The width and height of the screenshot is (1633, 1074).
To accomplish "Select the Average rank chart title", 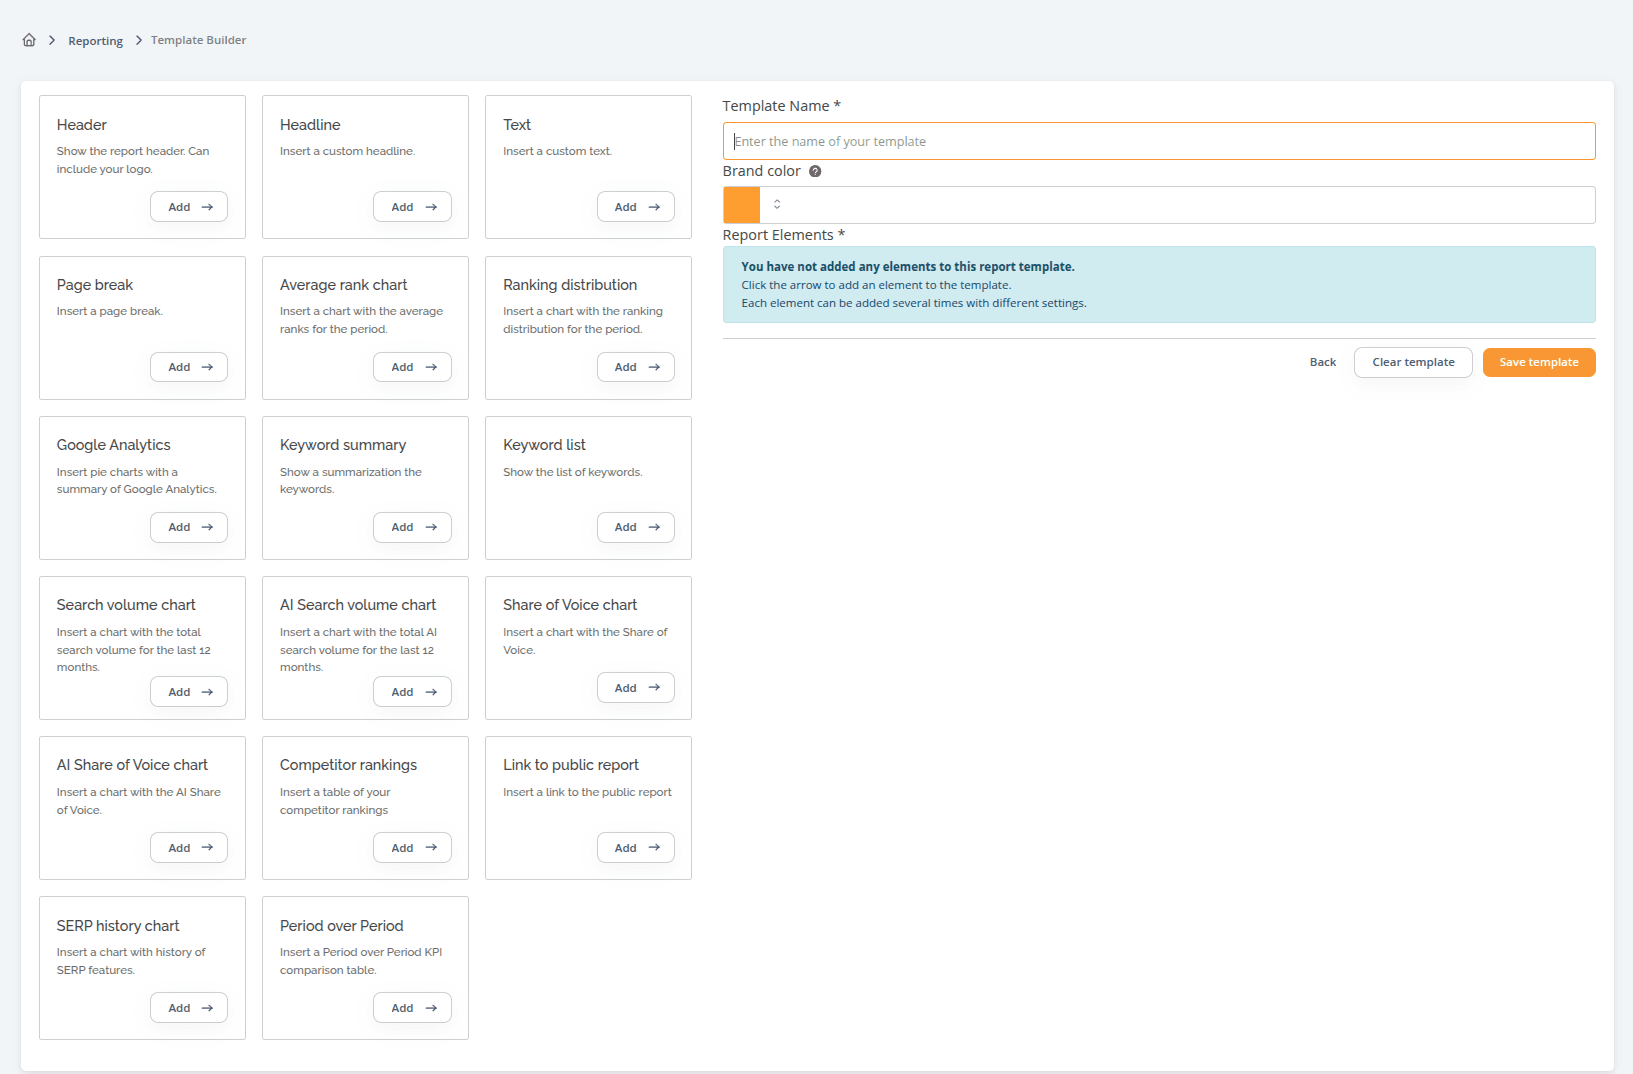I will pos(343,285).
